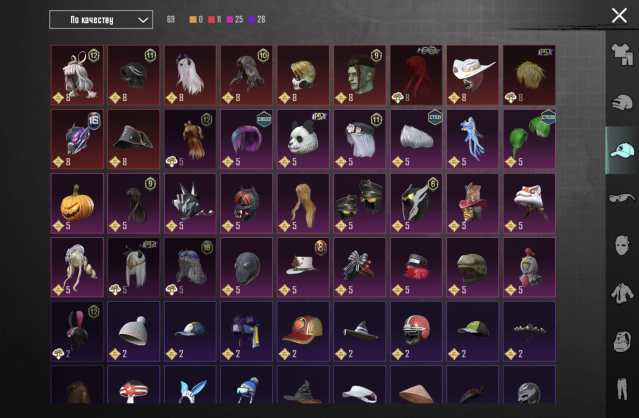Open the По качеству sort dropdown
The height and width of the screenshot is (418, 639).
click(x=101, y=20)
